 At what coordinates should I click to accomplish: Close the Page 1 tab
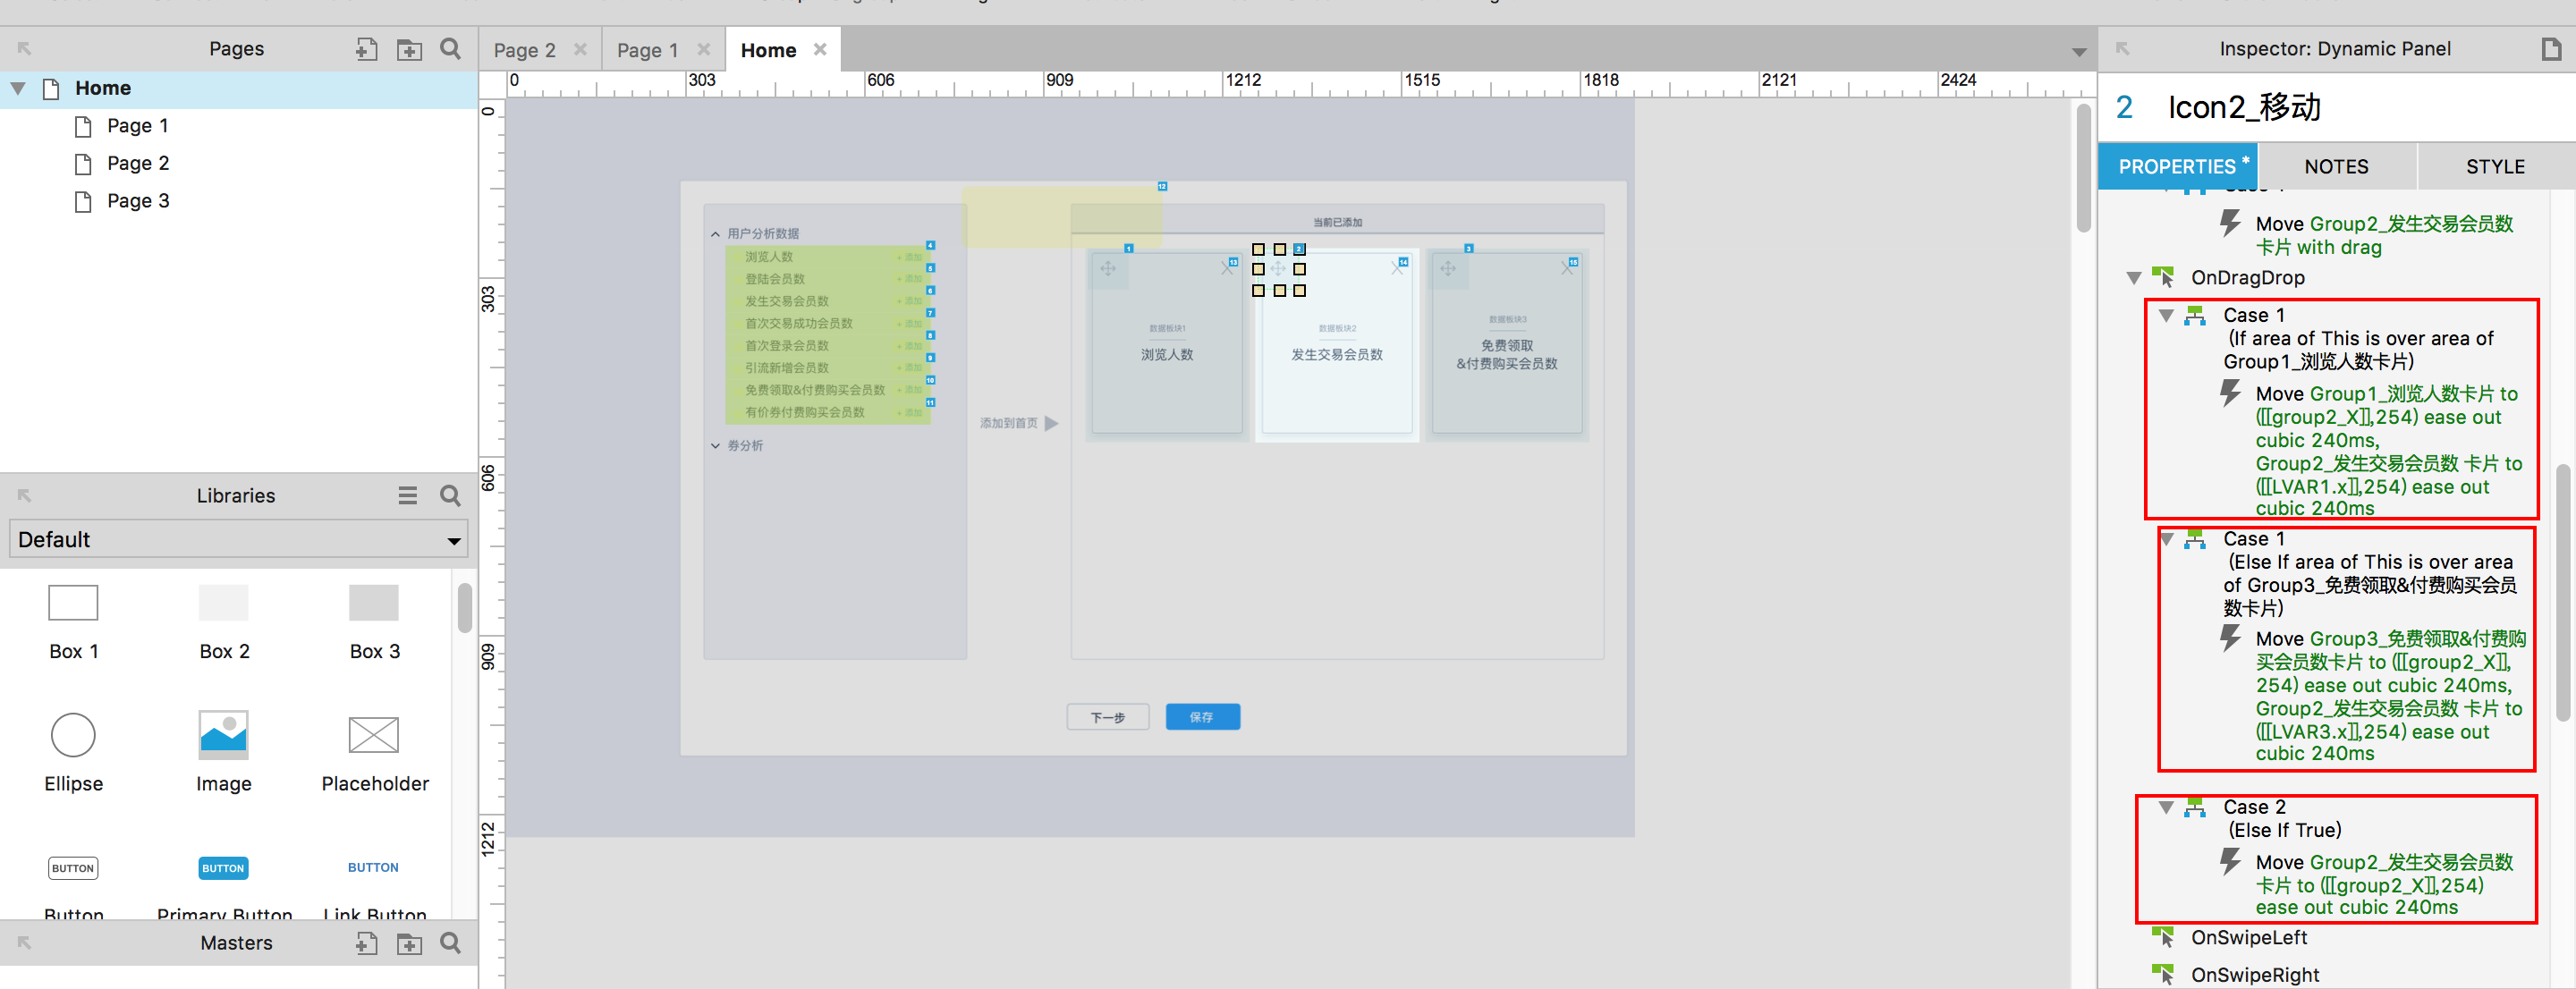(704, 49)
